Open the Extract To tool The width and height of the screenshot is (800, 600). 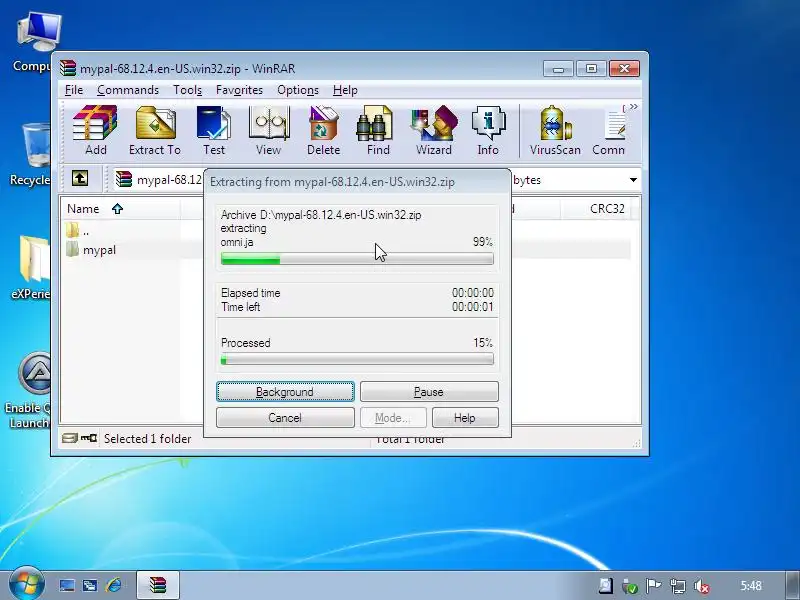pyautogui.click(x=155, y=130)
